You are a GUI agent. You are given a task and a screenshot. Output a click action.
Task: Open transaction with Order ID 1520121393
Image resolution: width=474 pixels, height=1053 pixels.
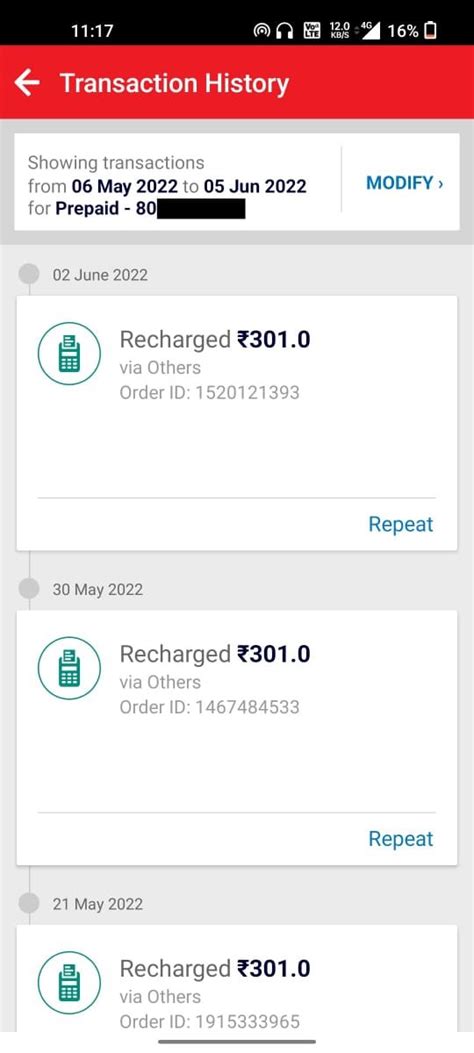click(237, 423)
